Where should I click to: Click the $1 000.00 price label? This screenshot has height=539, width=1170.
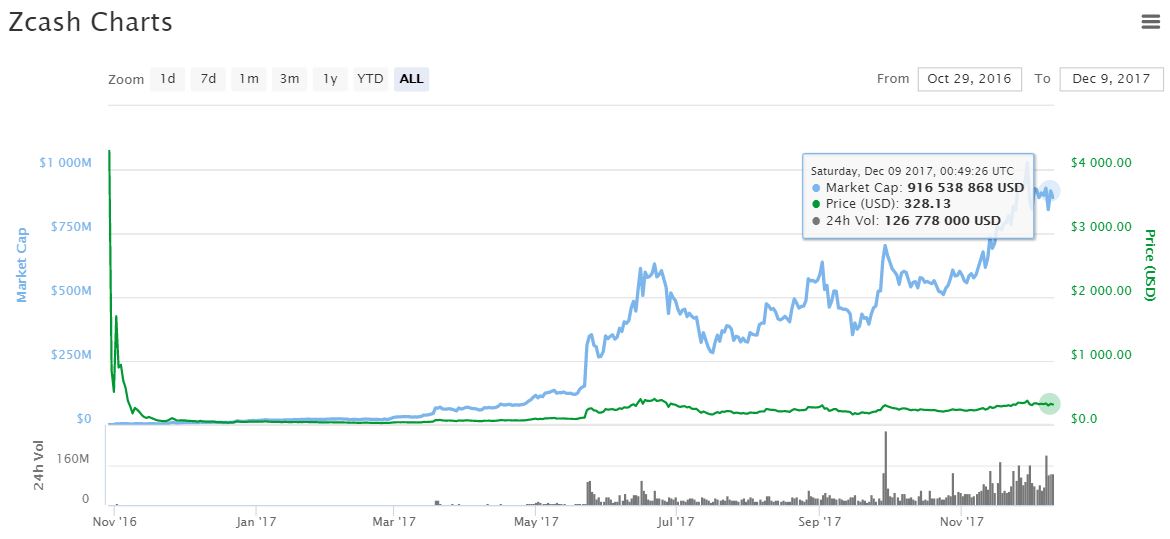click(x=1101, y=355)
